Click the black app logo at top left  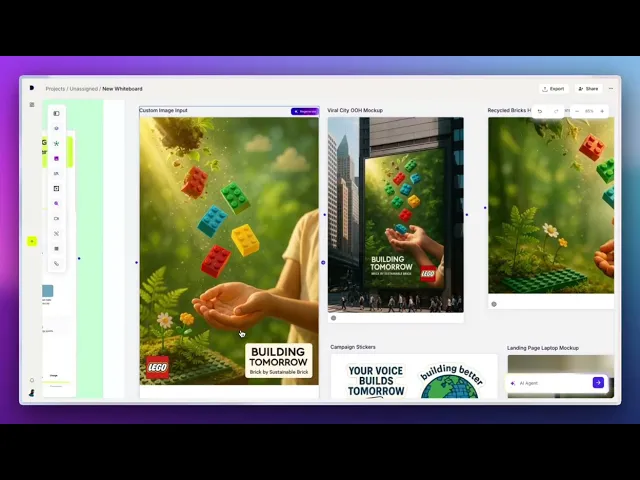pos(32,88)
